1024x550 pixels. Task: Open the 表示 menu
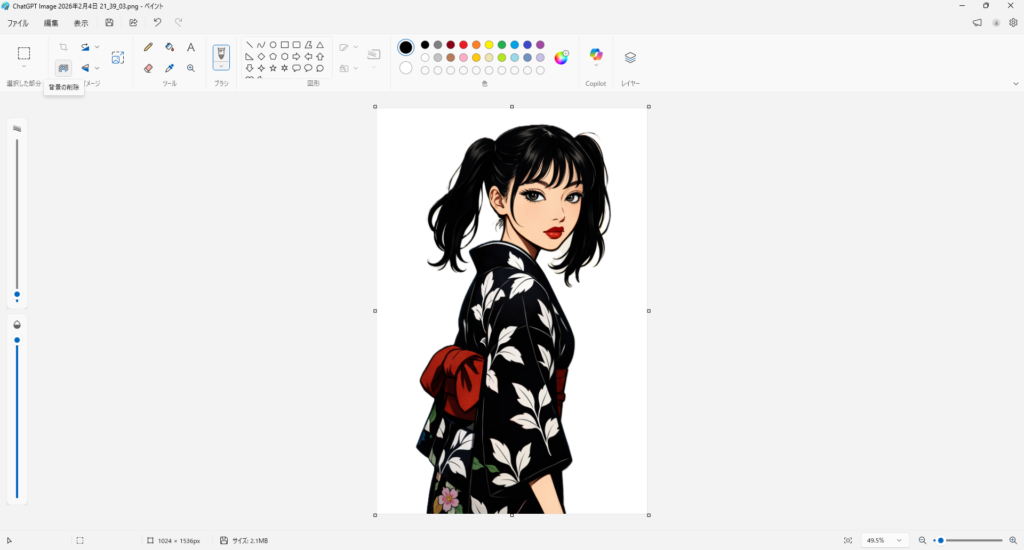(x=81, y=22)
